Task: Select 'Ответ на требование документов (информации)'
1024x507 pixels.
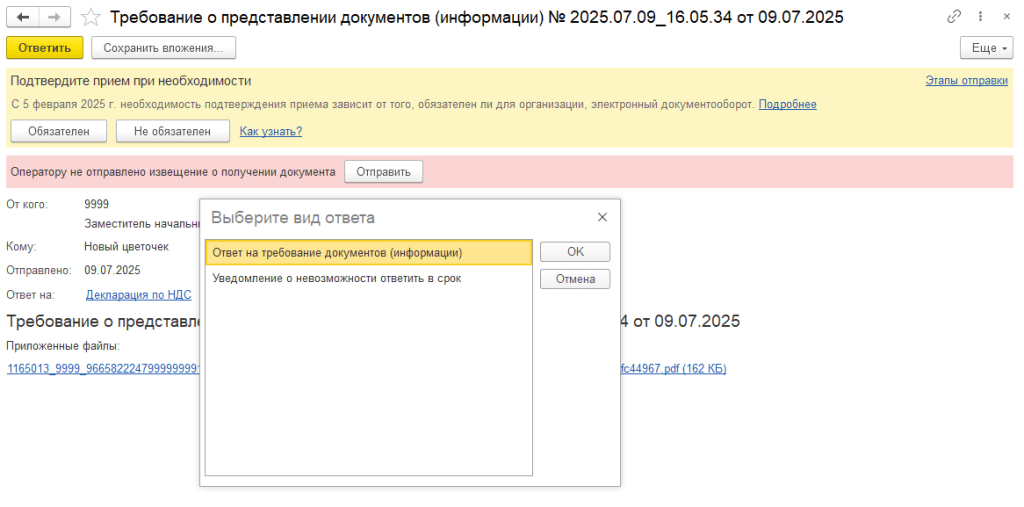Action: pos(337,253)
